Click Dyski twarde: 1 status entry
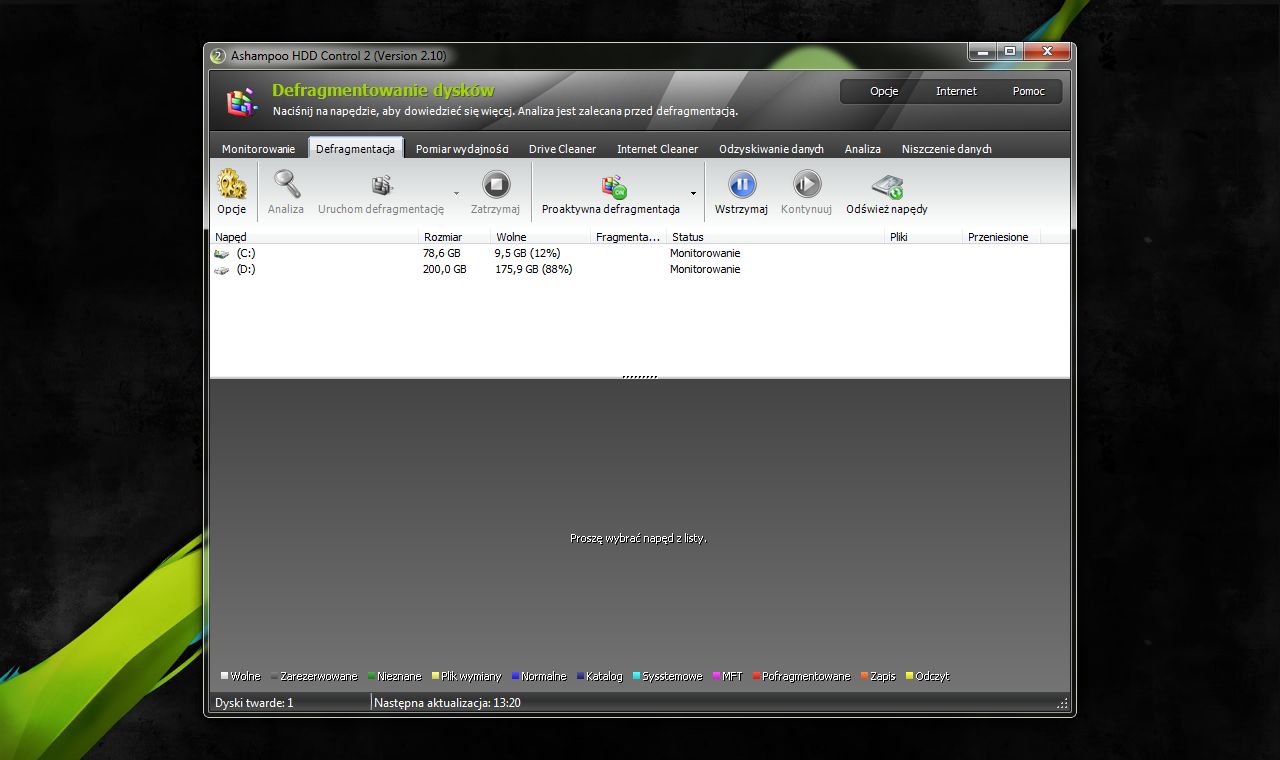Viewport: 1280px width, 760px height. click(254, 703)
